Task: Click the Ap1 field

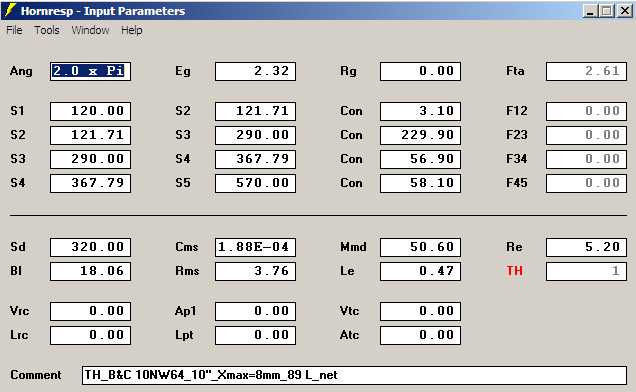Action: [256, 311]
